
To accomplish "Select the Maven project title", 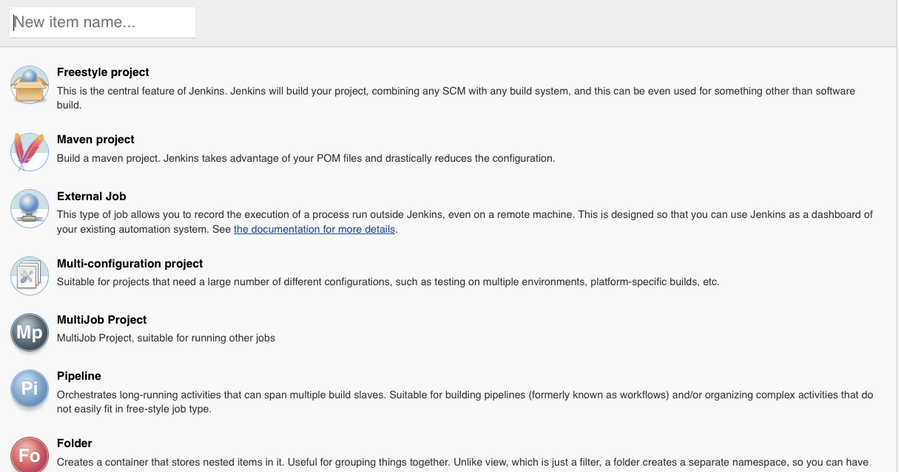I will click(95, 139).
